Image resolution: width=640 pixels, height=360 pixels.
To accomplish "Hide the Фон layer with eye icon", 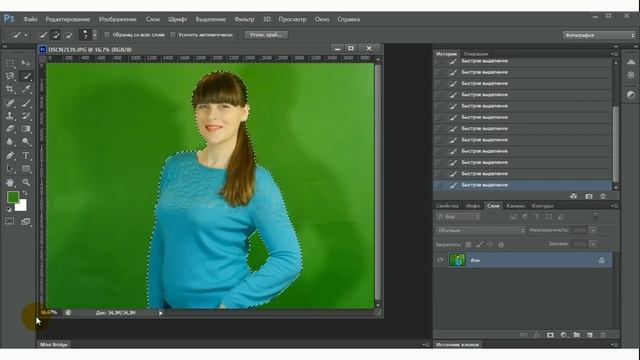I will pos(440,260).
